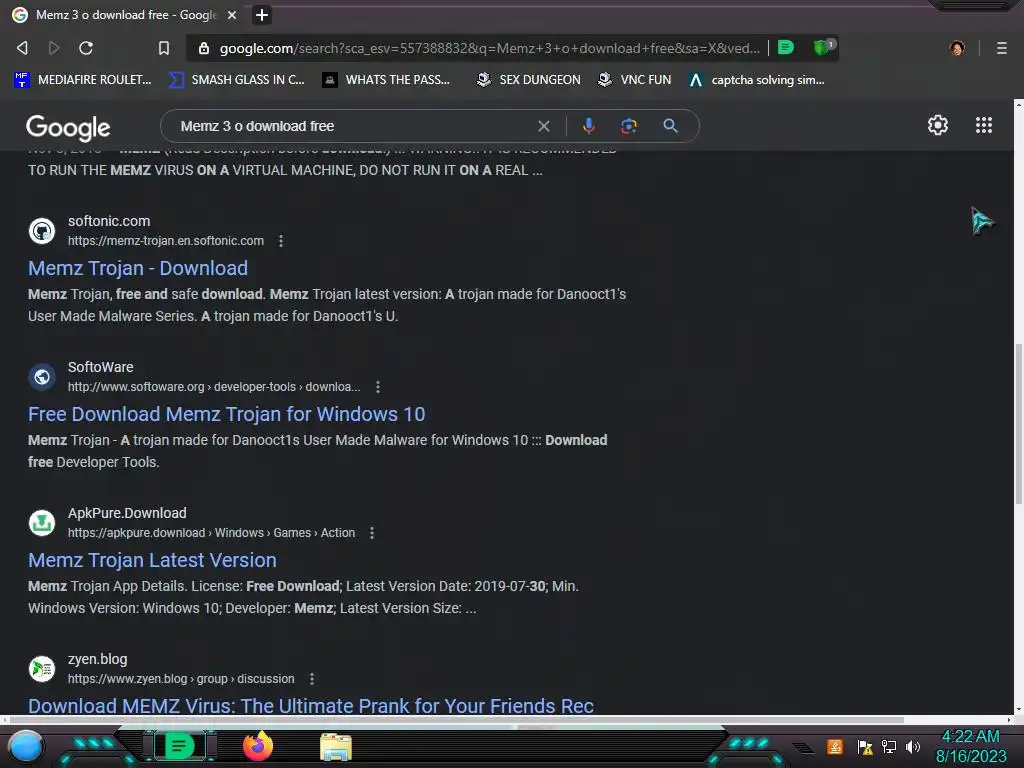Open the browser profile avatar
This screenshot has width=1024, height=768.
[957, 48]
